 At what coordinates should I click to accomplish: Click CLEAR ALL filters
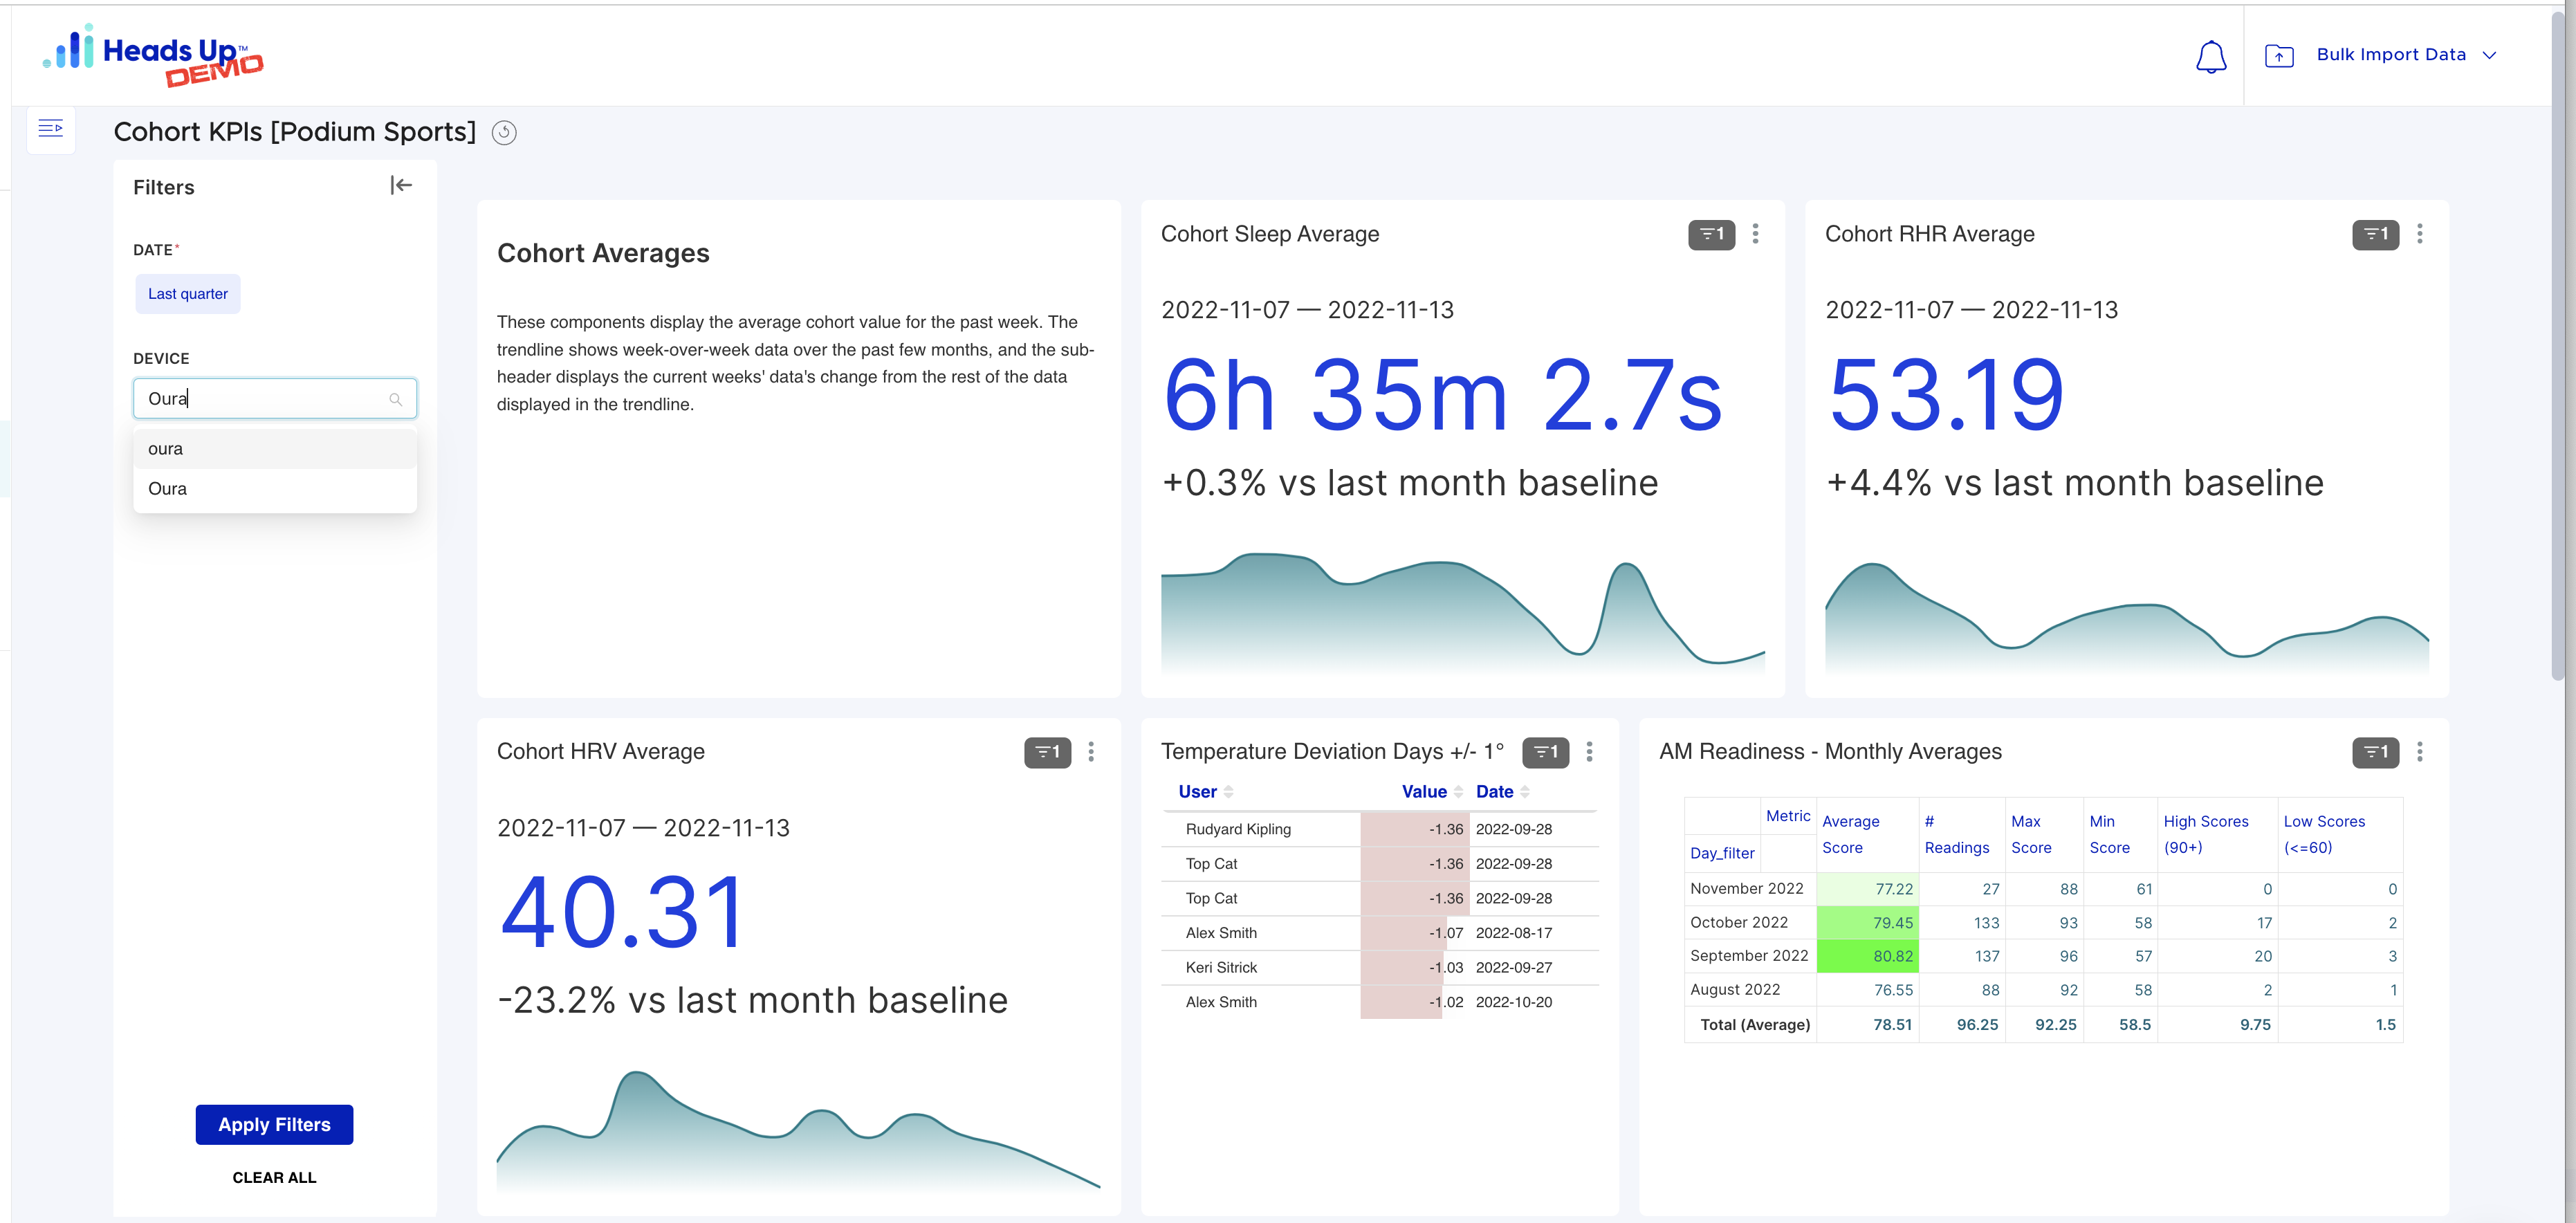pos(274,1178)
